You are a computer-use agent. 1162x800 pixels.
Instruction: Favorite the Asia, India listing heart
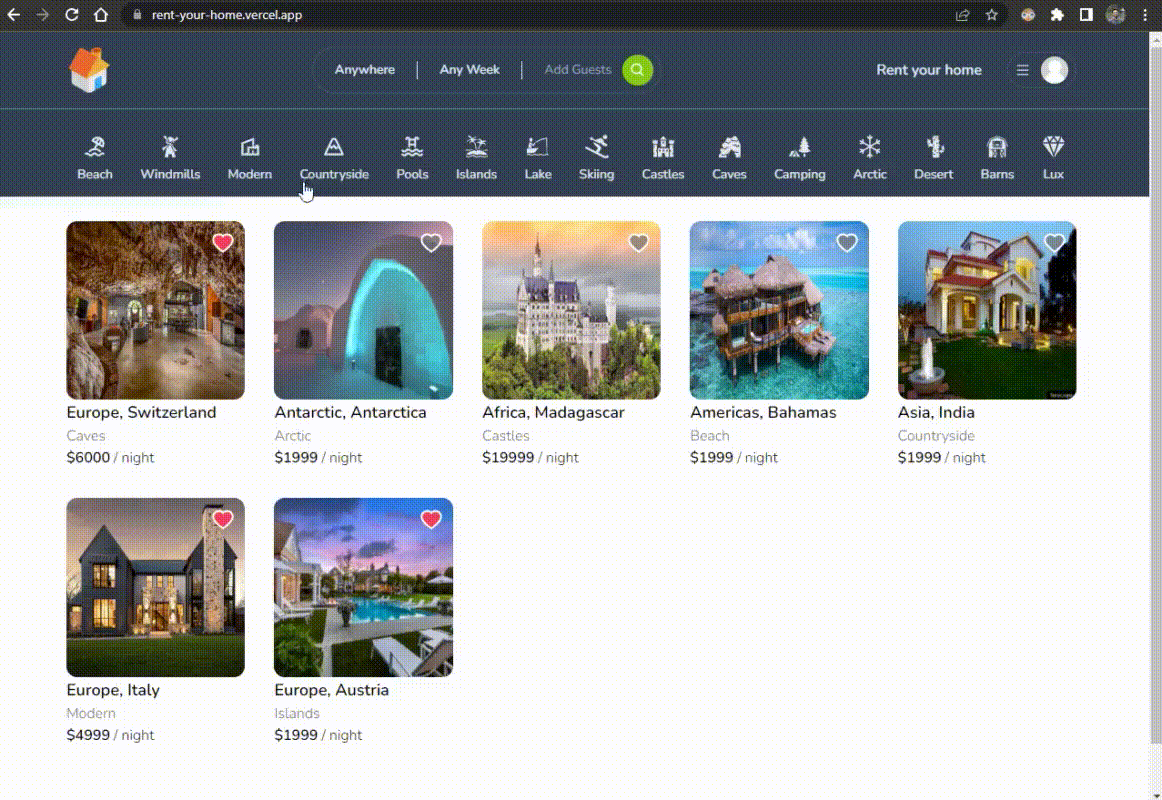pyautogui.click(x=1054, y=242)
